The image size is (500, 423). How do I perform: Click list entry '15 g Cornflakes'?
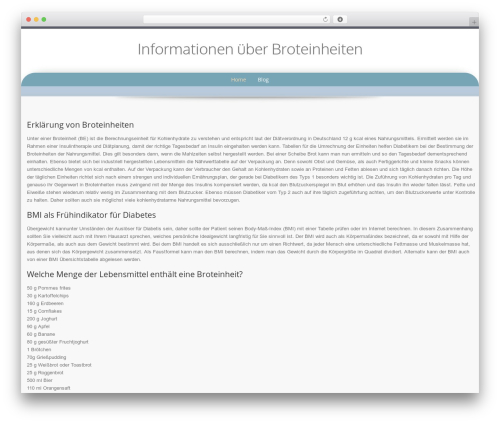tap(44, 311)
